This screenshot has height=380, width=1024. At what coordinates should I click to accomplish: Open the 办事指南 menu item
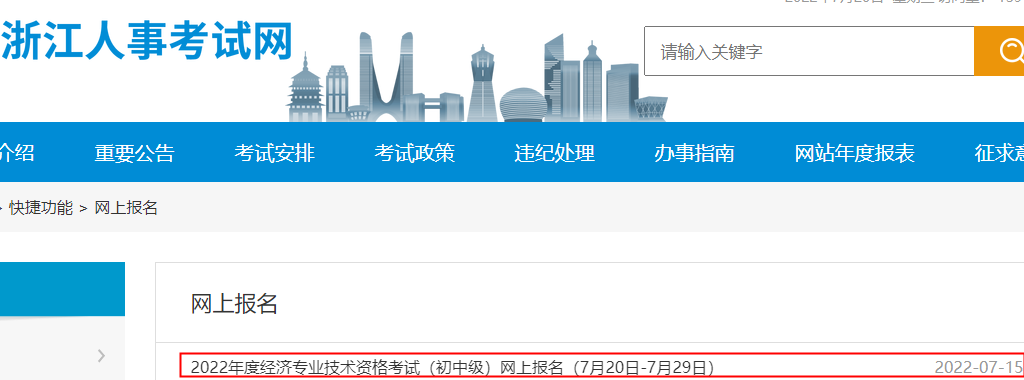(694, 153)
